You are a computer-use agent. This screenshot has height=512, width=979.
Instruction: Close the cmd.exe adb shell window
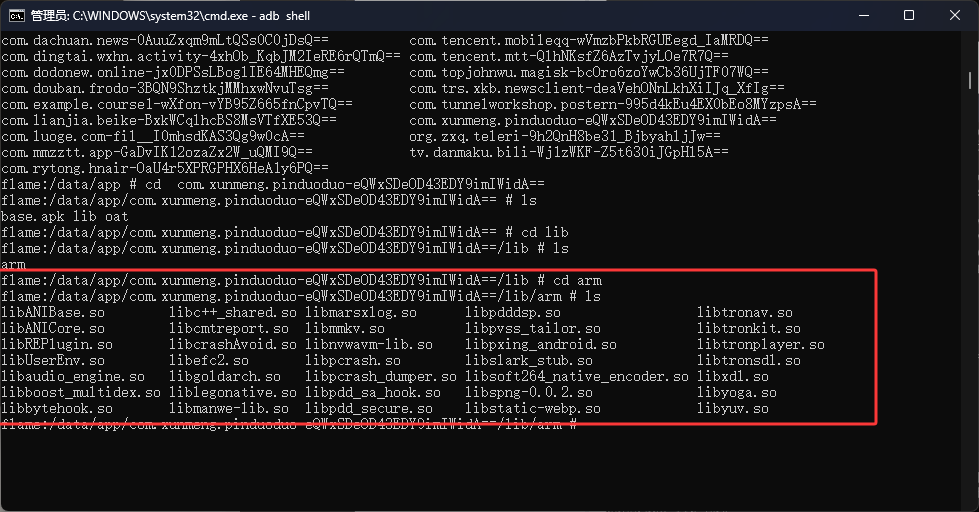955,16
